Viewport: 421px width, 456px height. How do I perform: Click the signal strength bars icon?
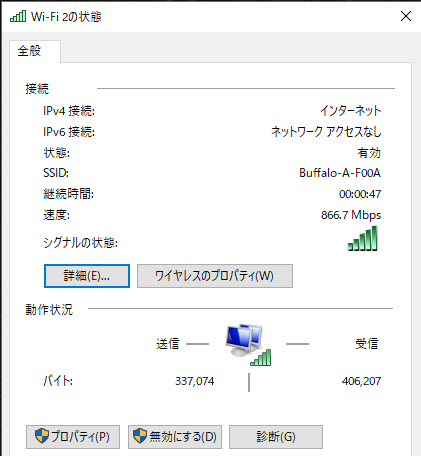point(363,238)
